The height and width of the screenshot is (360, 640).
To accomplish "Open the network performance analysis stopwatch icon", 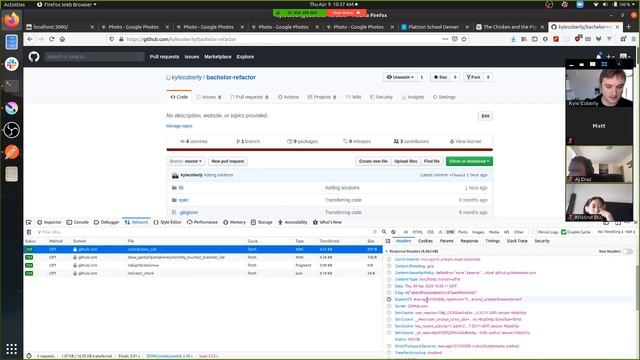I will coord(29,356).
